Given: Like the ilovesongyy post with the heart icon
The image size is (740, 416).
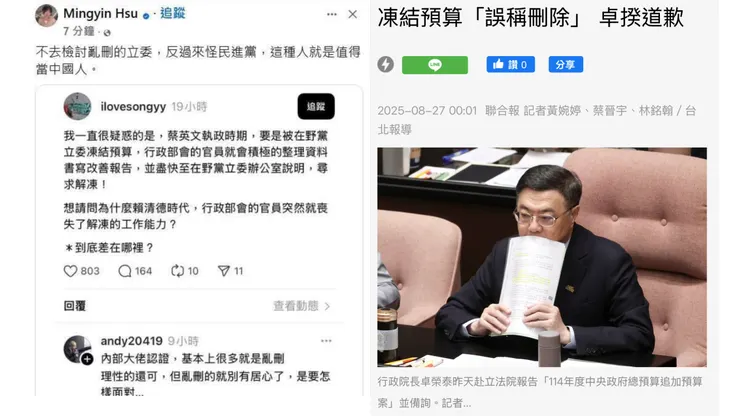Looking at the screenshot, I should pos(70,271).
